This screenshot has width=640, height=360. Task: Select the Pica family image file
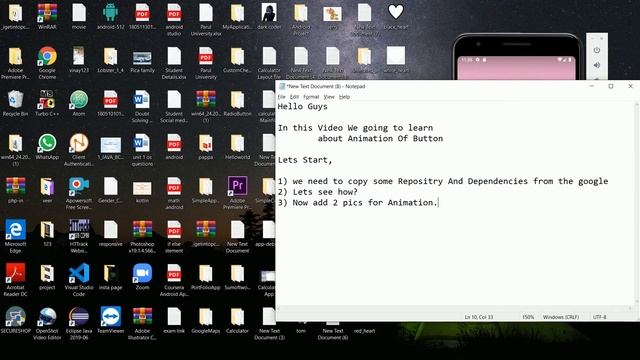coord(142,60)
